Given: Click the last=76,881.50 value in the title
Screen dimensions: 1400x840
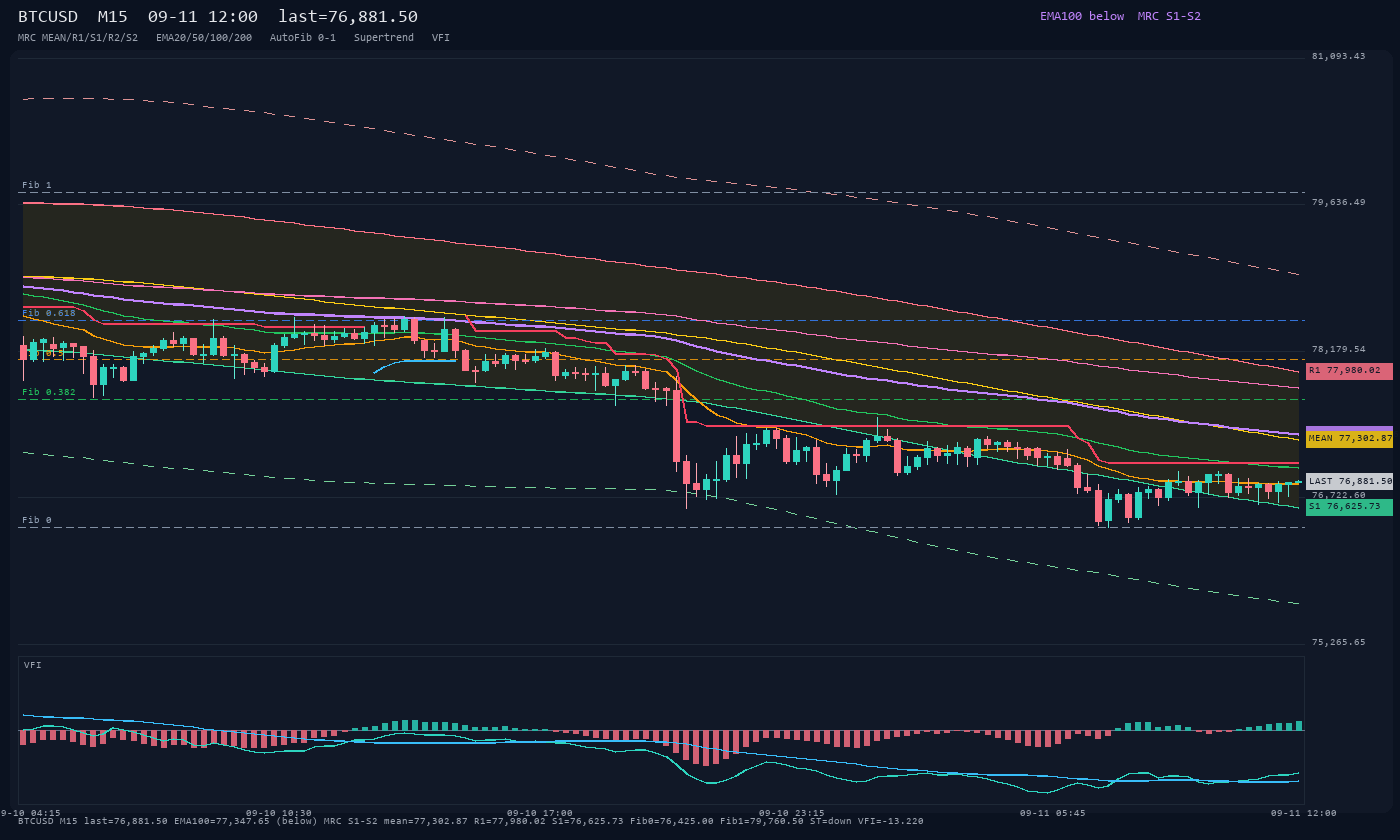Looking at the screenshot, I should point(348,17).
